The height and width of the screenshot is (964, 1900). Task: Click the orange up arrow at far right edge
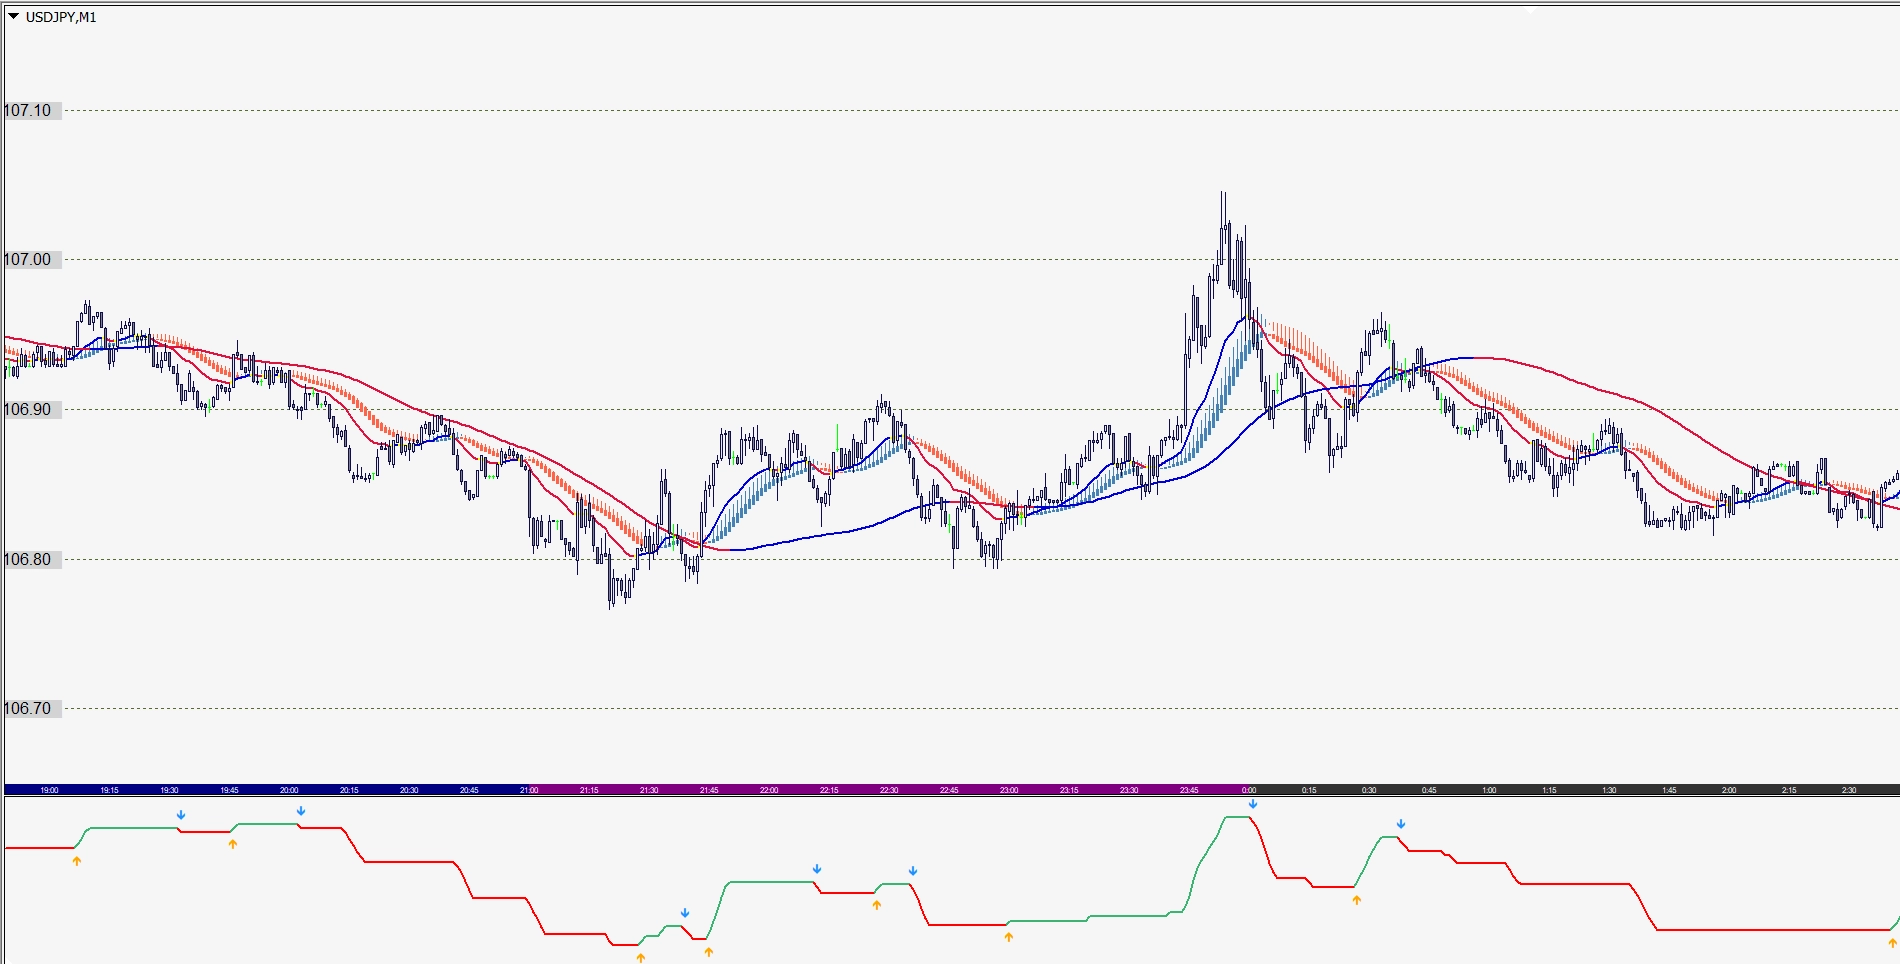tap(1892, 943)
